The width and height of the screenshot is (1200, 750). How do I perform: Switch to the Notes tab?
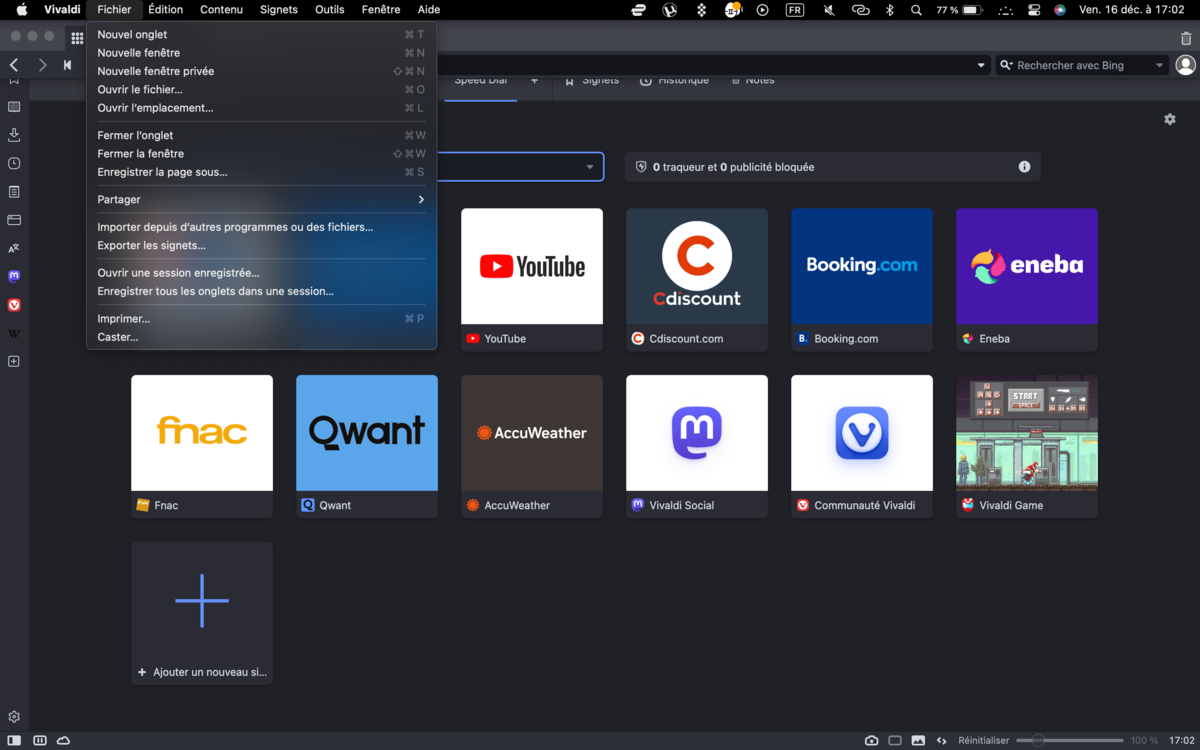[x=753, y=80]
